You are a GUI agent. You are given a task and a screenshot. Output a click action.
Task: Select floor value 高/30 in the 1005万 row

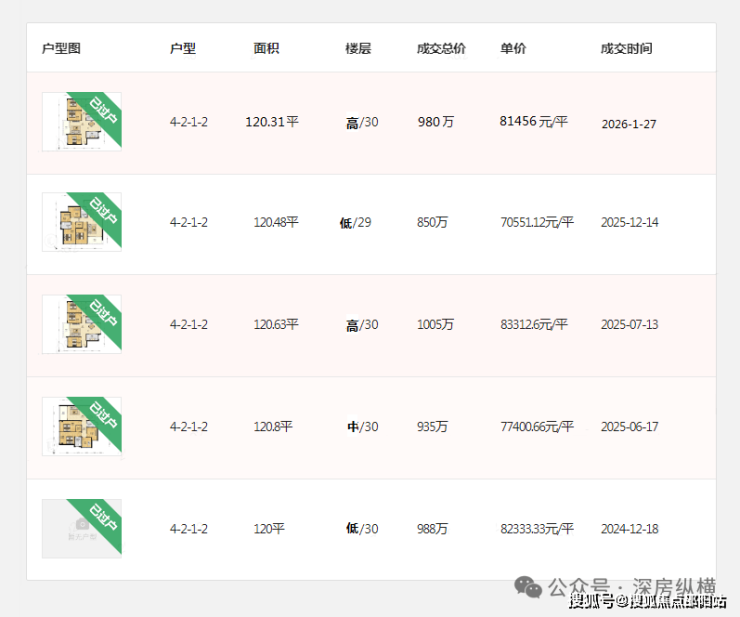[x=362, y=325]
